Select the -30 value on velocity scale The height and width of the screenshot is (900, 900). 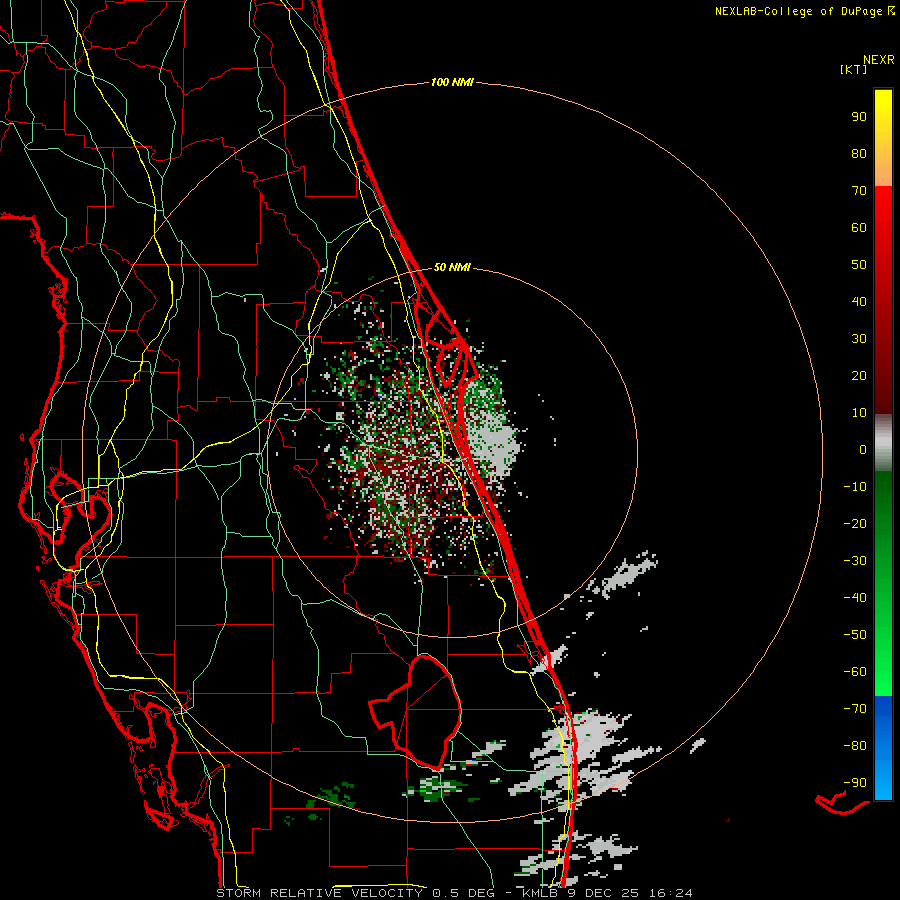(855, 561)
